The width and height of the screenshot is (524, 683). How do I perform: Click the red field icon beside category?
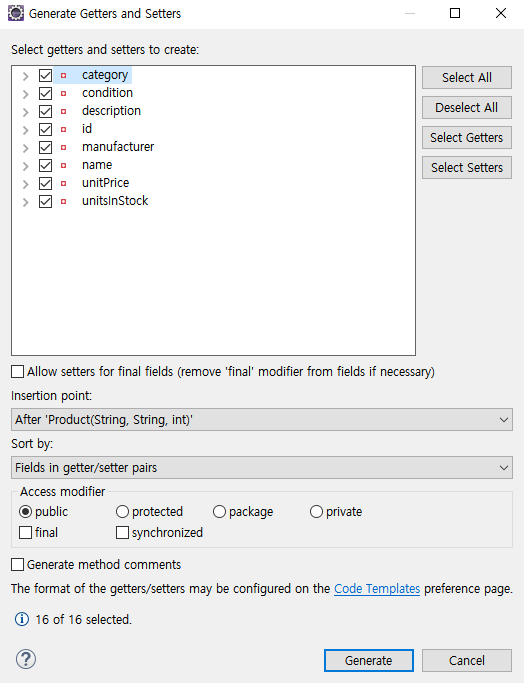click(x=64, y=75)
